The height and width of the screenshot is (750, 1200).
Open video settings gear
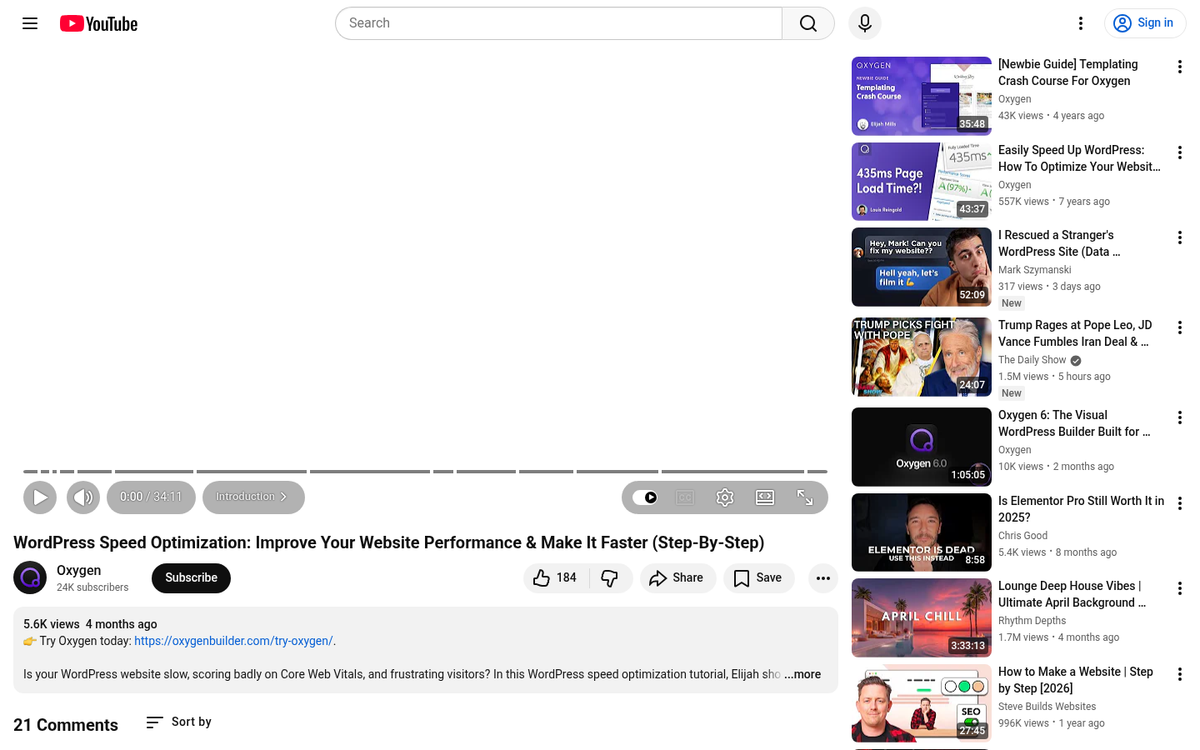pyautogui.click(x=725, y=497)
